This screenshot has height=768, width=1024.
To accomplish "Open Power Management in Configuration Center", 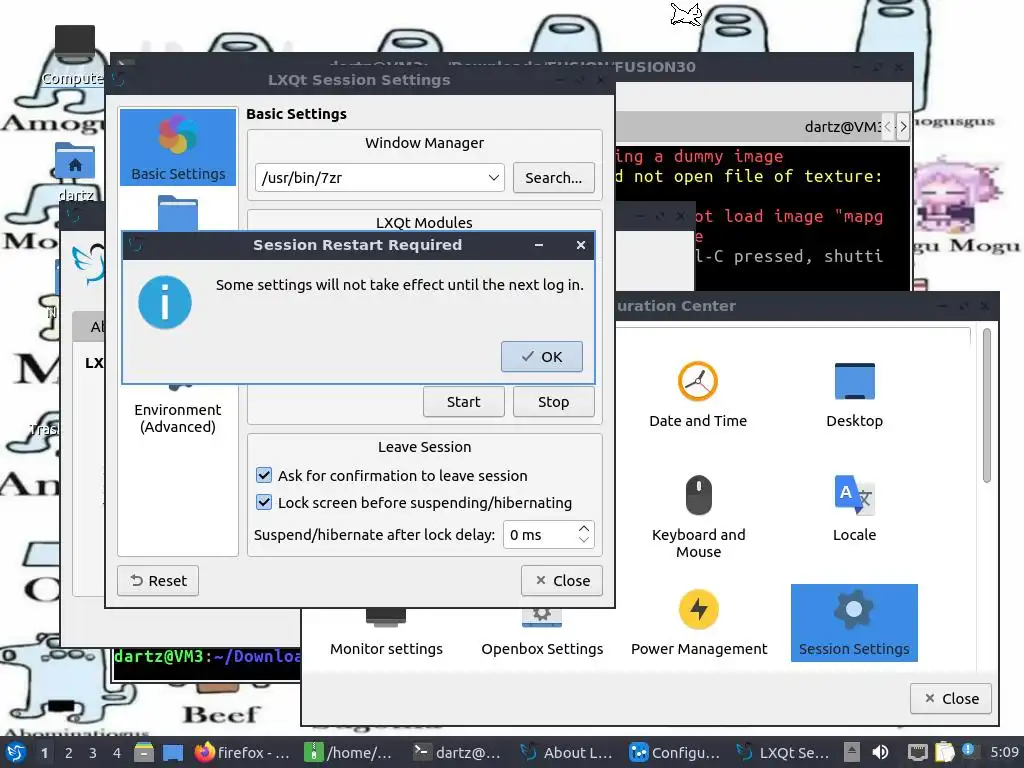I will (699, 623).
